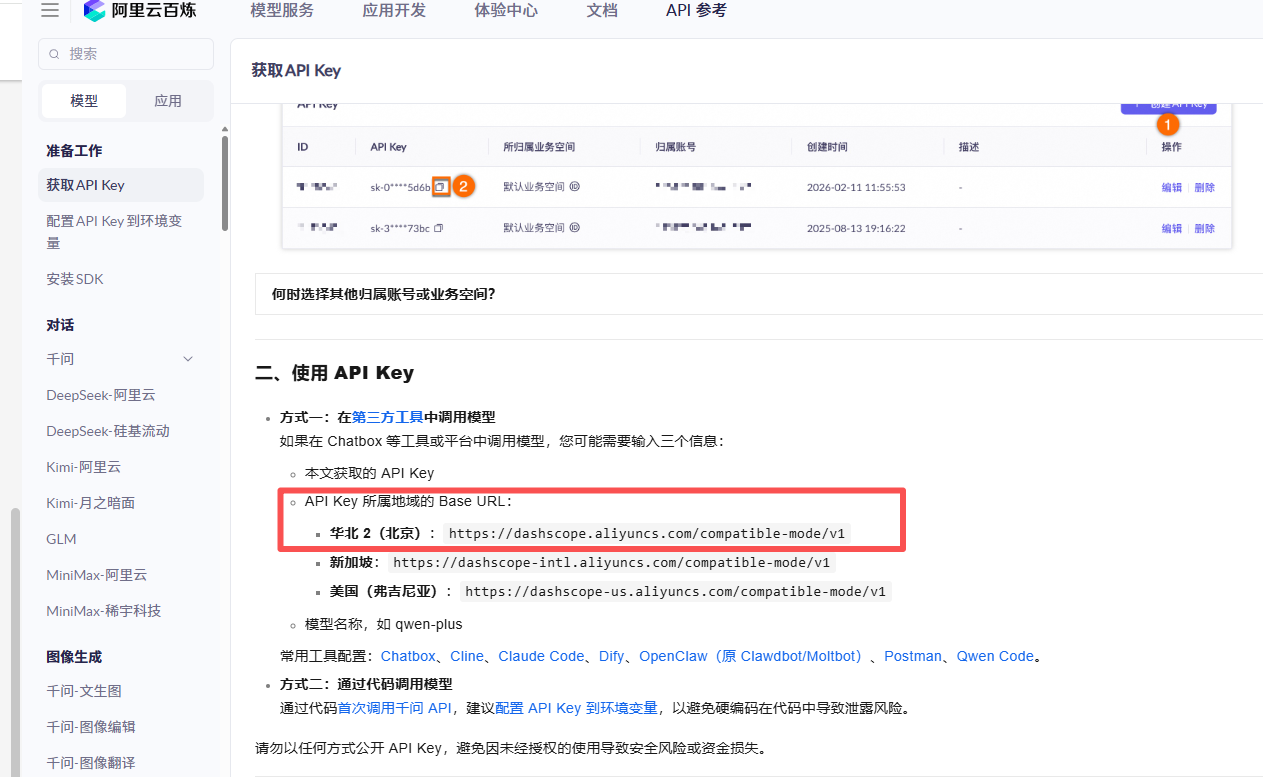1263x777 pixels.
Task: Open DeepSeek-硅基流动 in the sidebar
Action: point(108,431)
